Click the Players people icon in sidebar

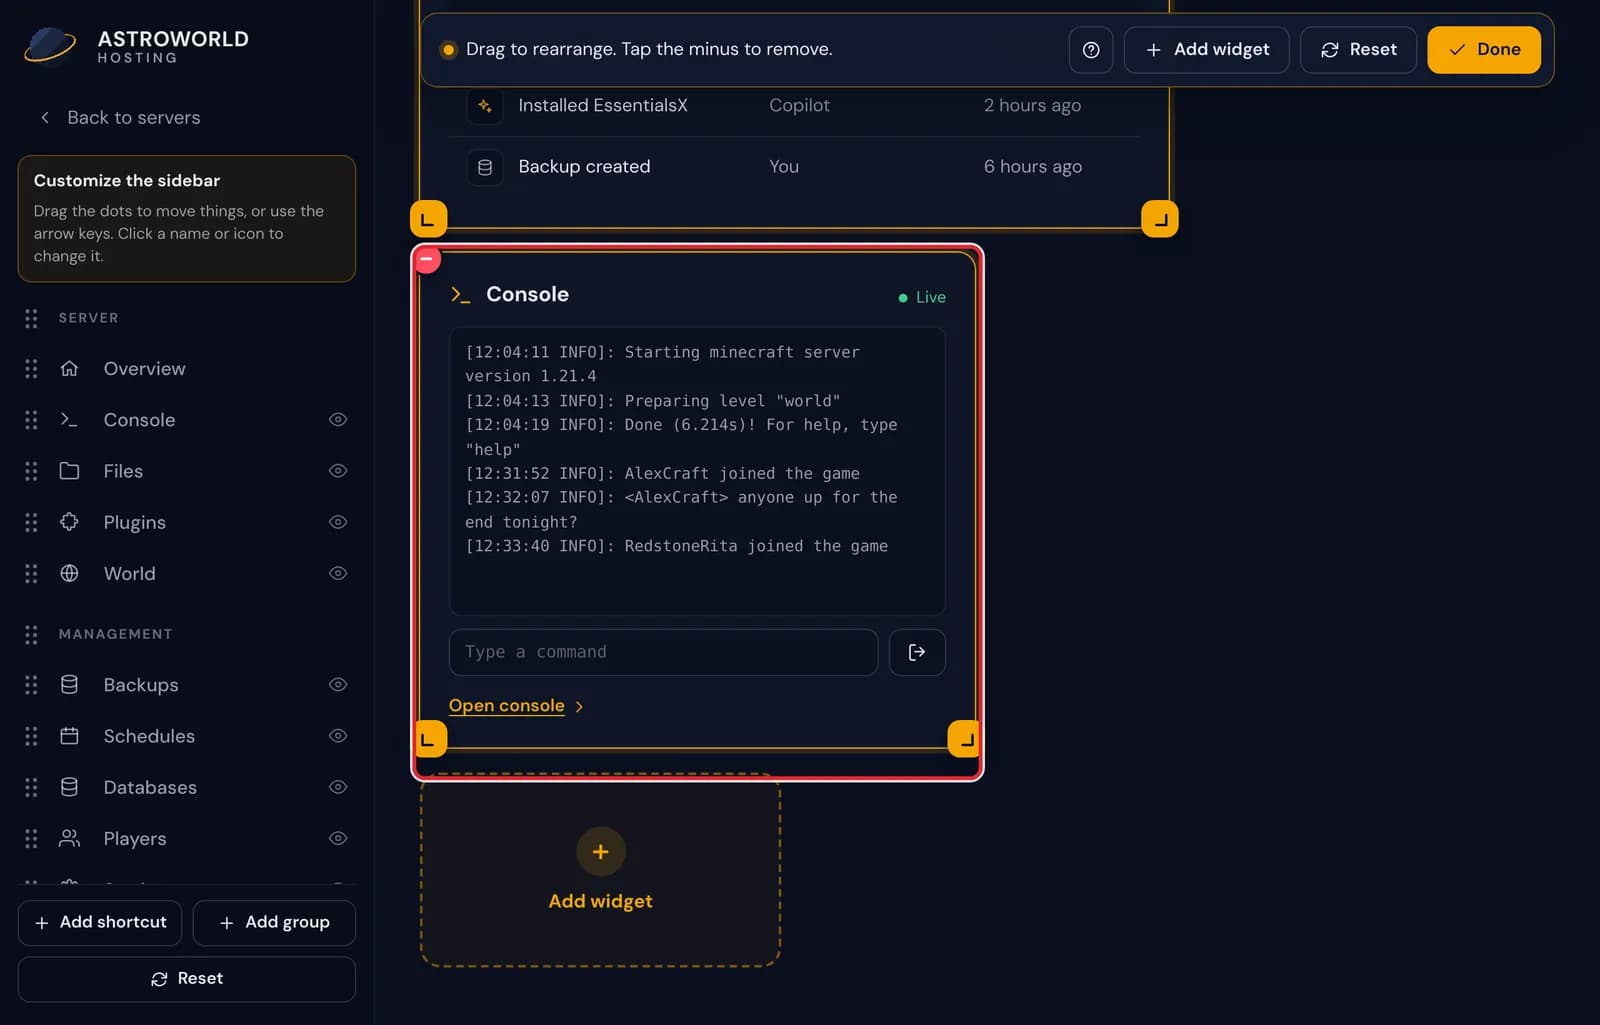tap(69, 838)
